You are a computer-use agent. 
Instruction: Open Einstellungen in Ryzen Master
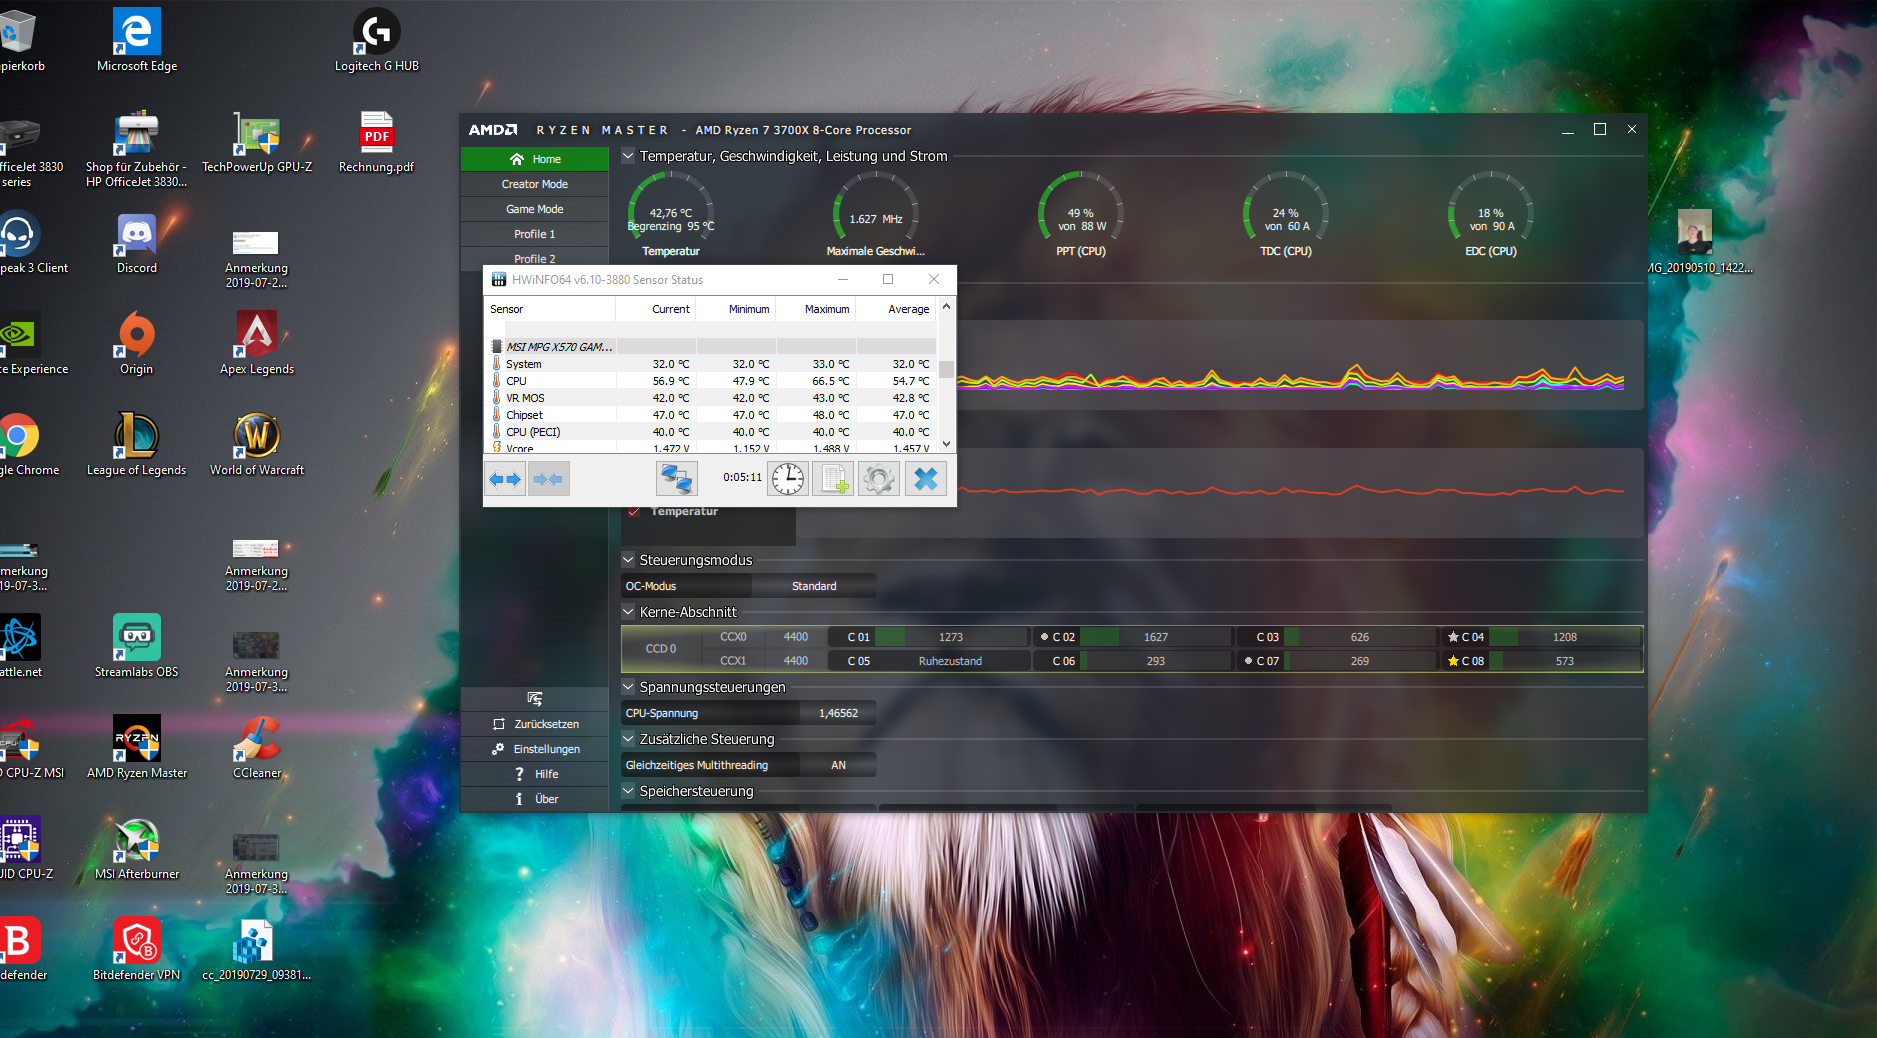(535, 749)
